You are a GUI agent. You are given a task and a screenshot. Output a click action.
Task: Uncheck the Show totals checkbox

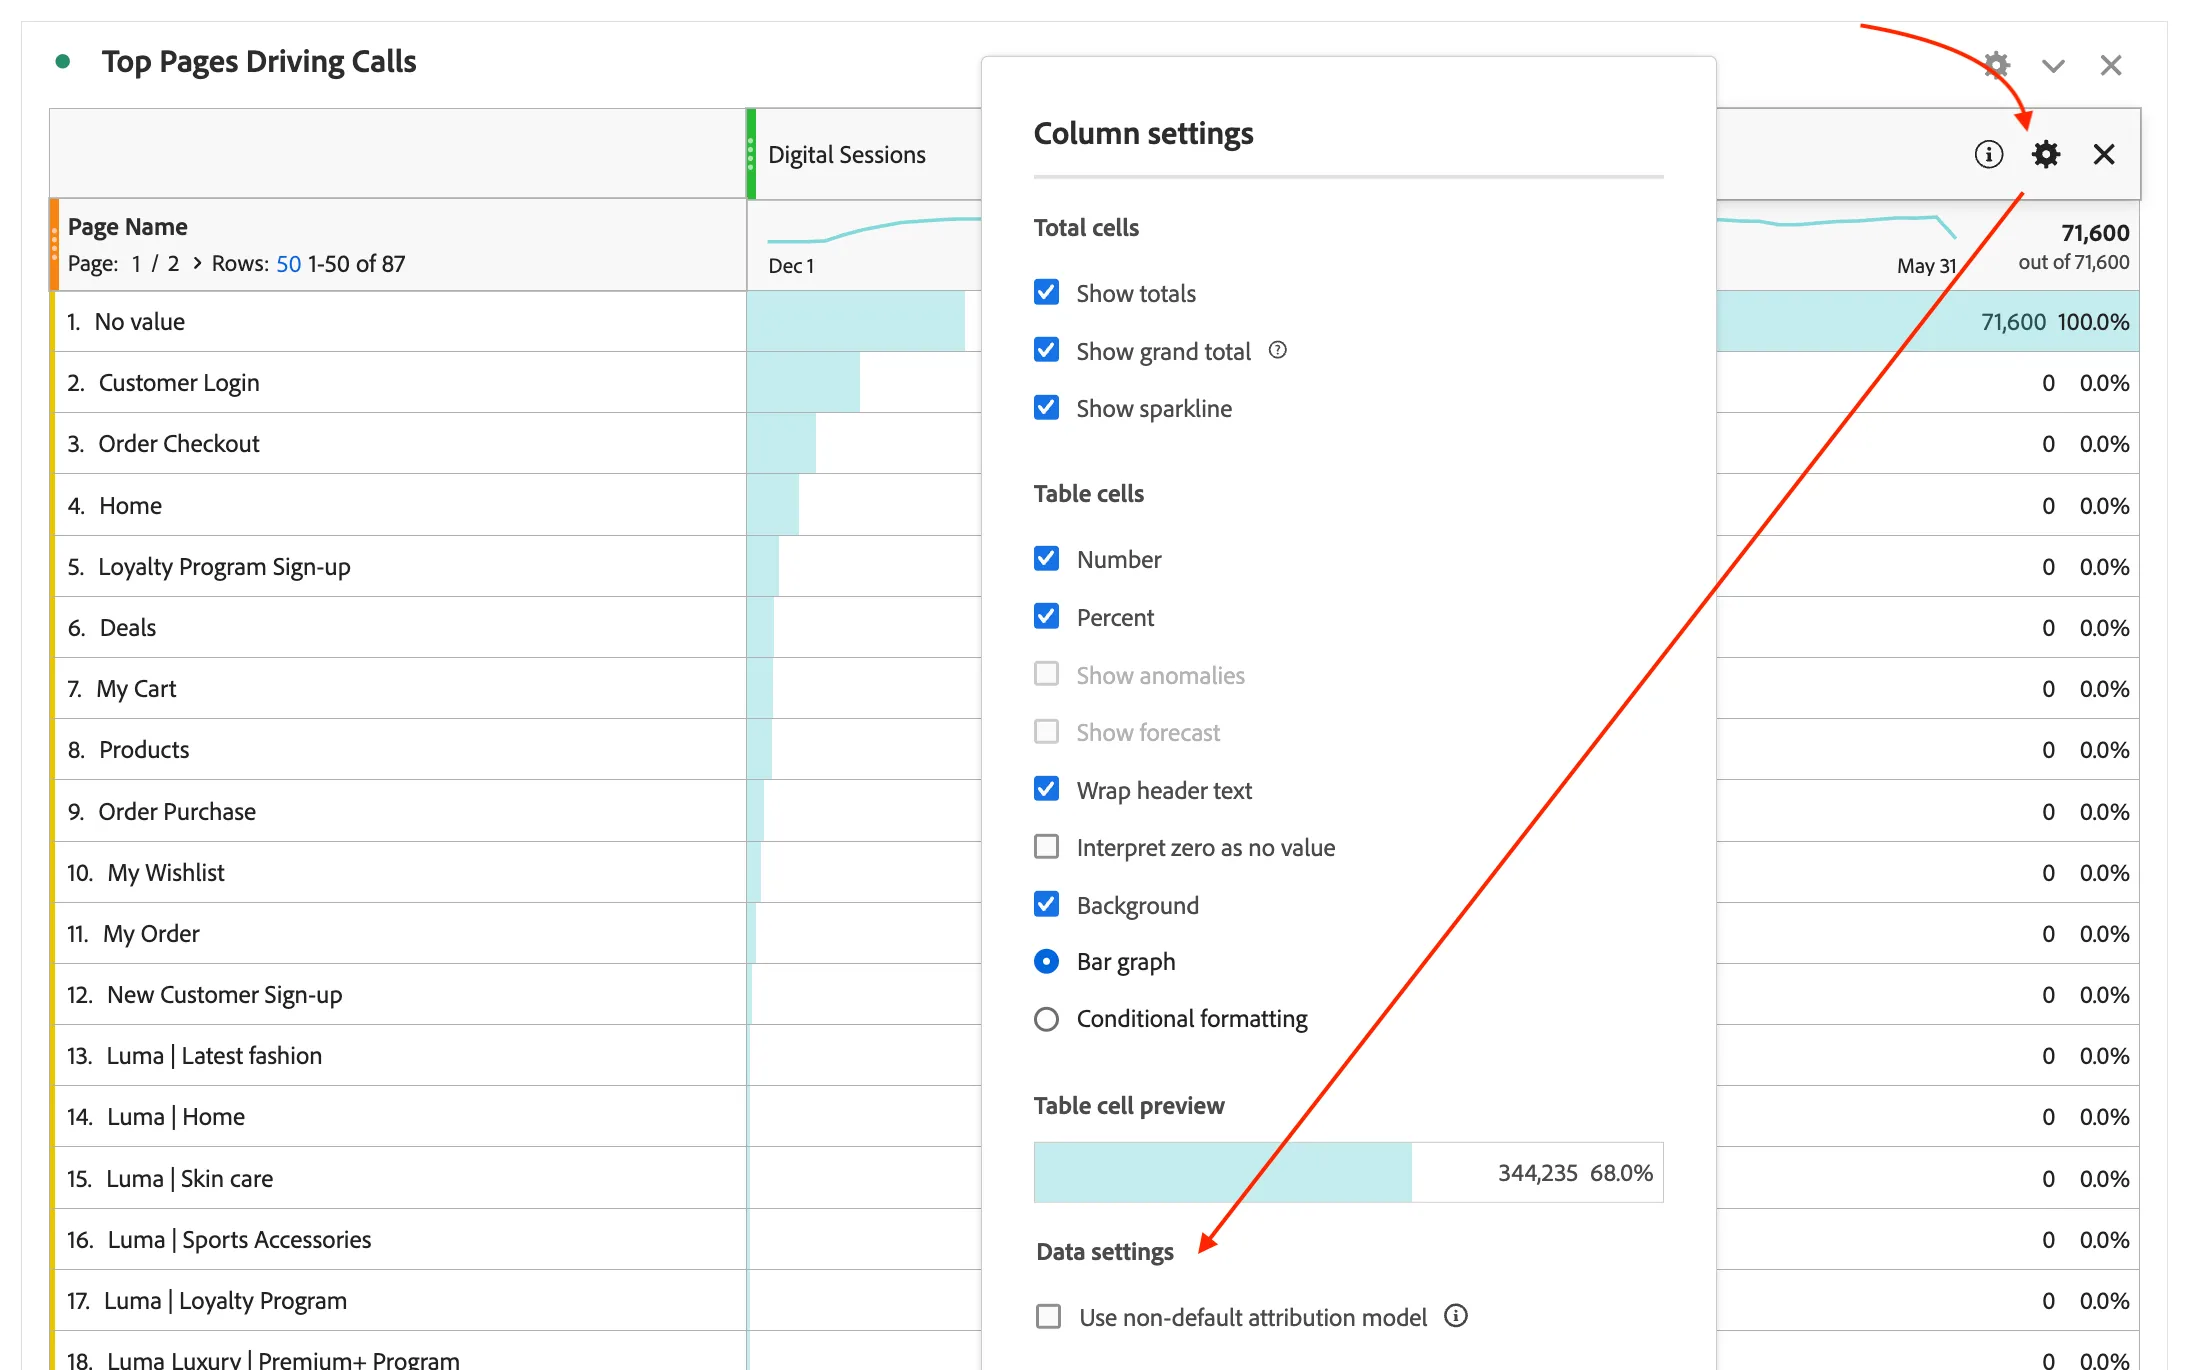pos(1046,292)
